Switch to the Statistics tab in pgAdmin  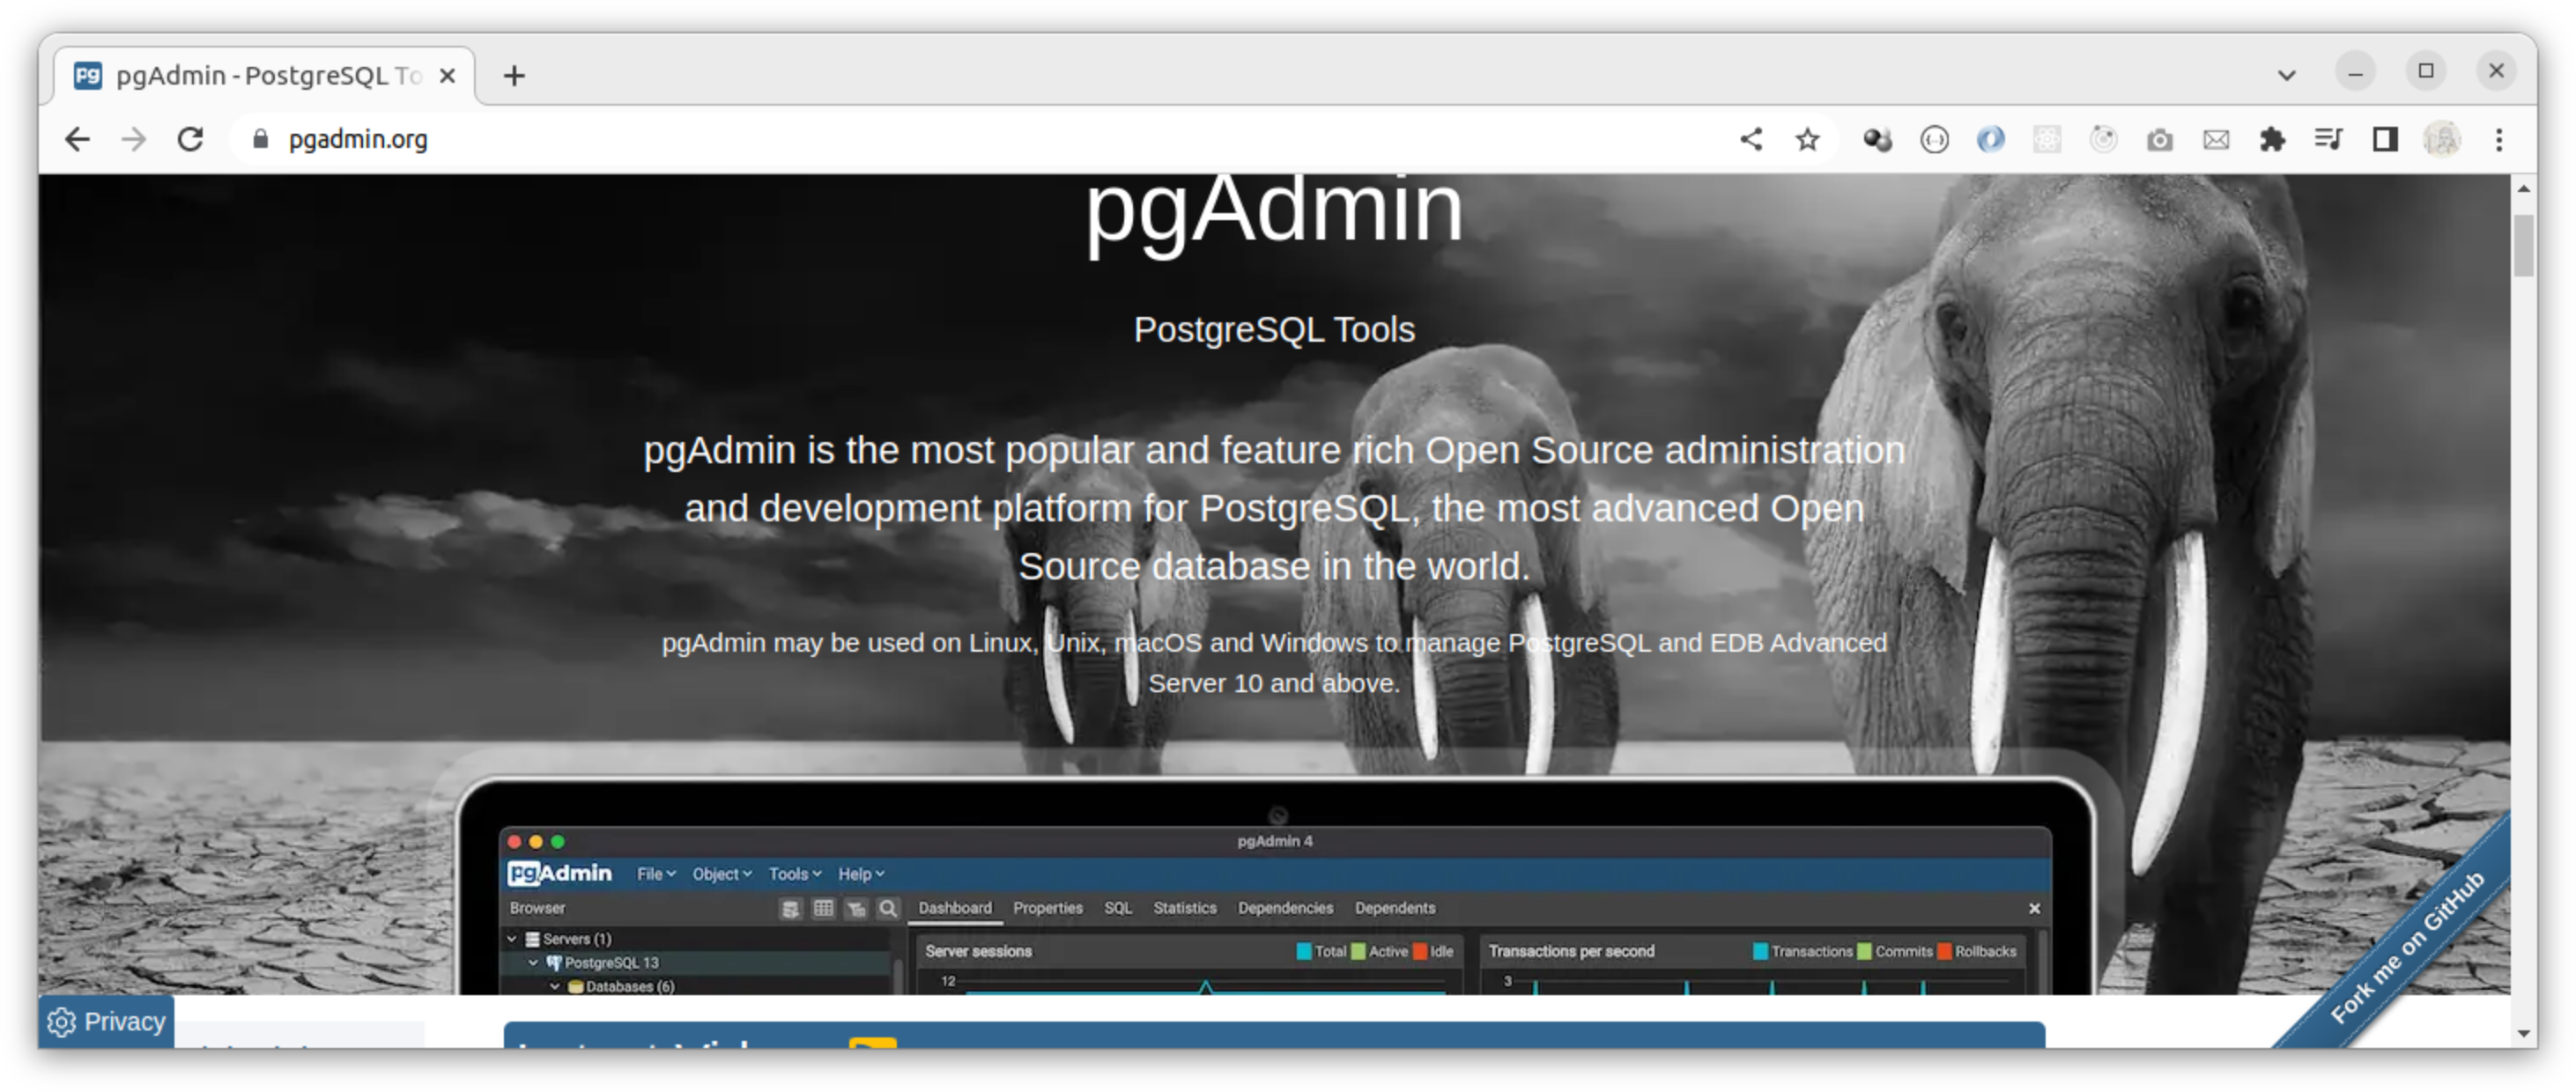(1184, 908)
